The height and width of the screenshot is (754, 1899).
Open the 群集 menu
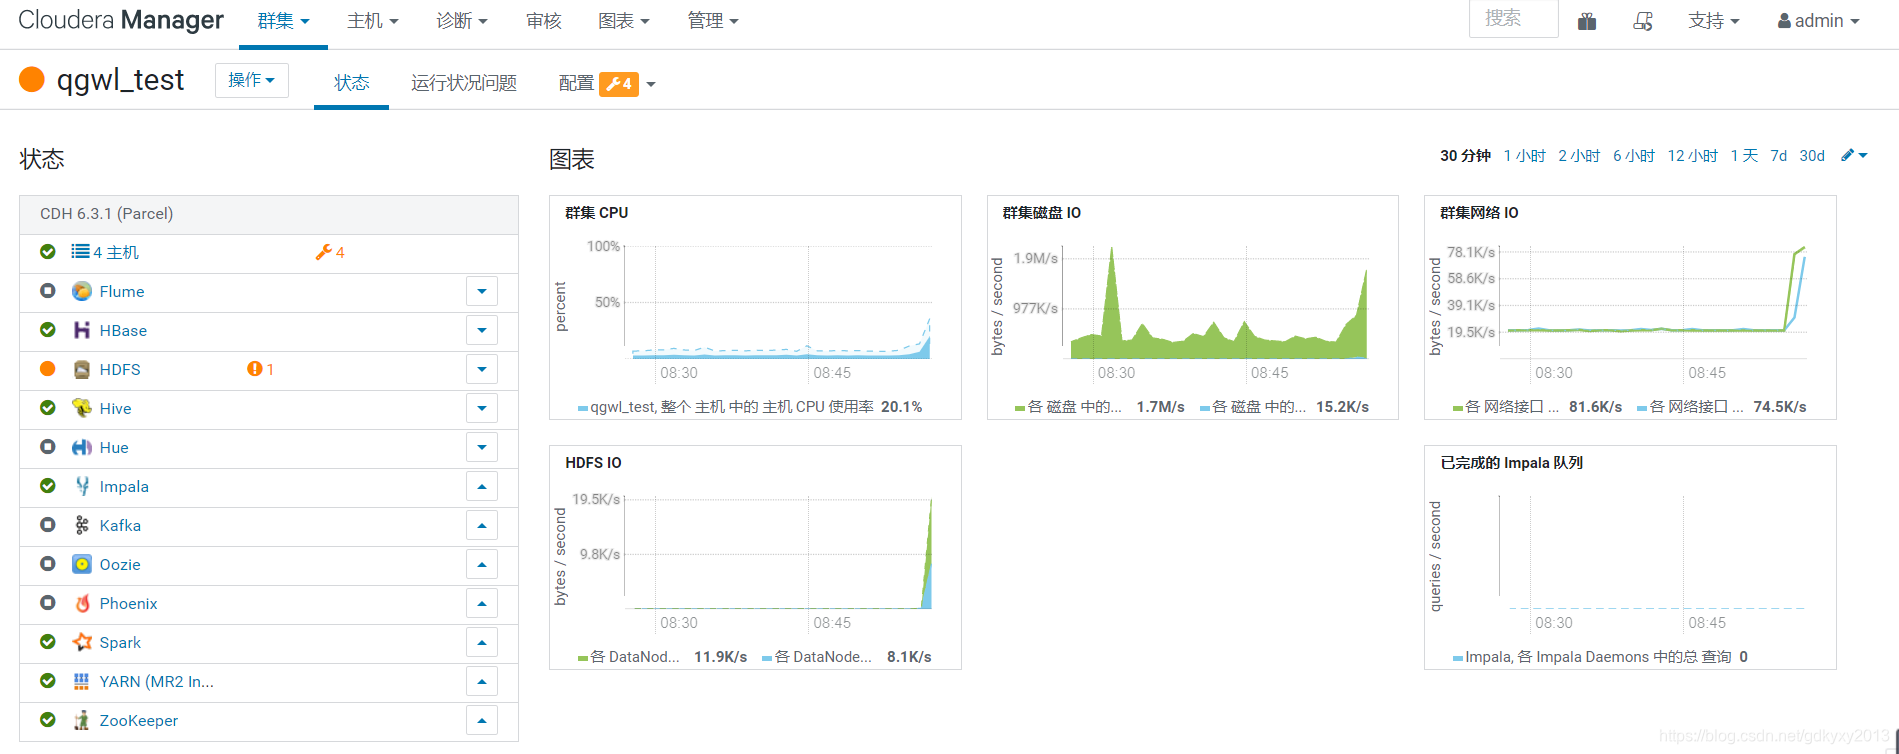pos(283,21)
